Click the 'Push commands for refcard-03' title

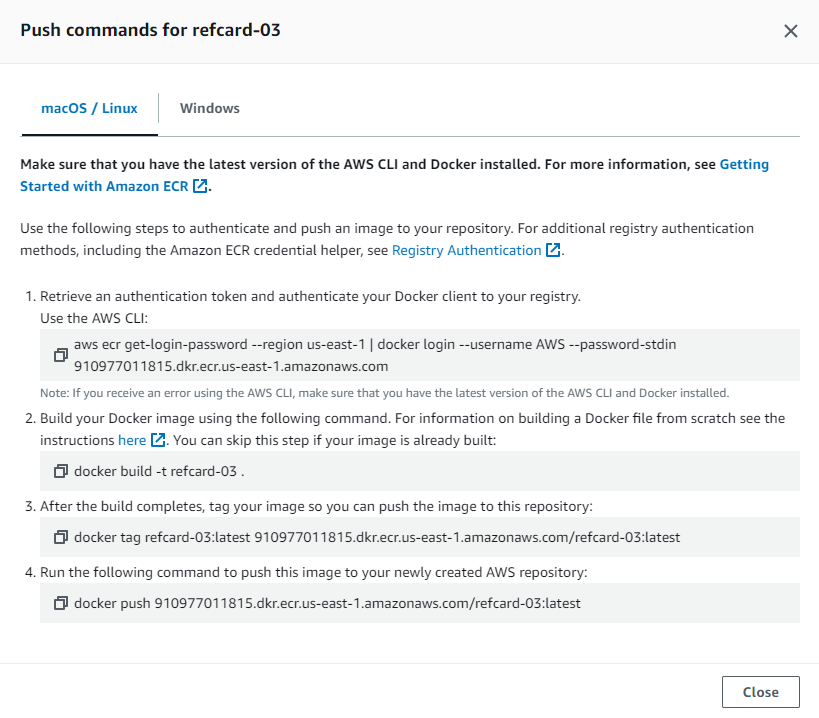coord(150,30)
